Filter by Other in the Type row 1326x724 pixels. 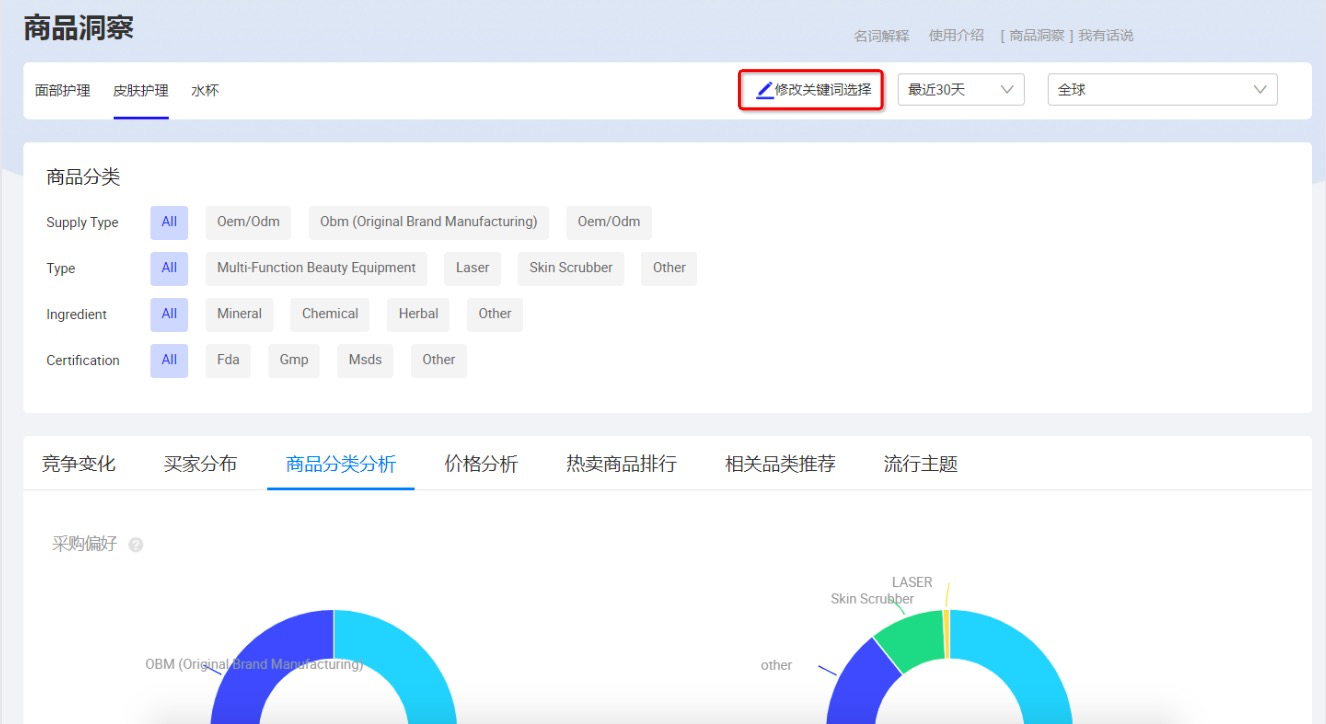(669, 268)
